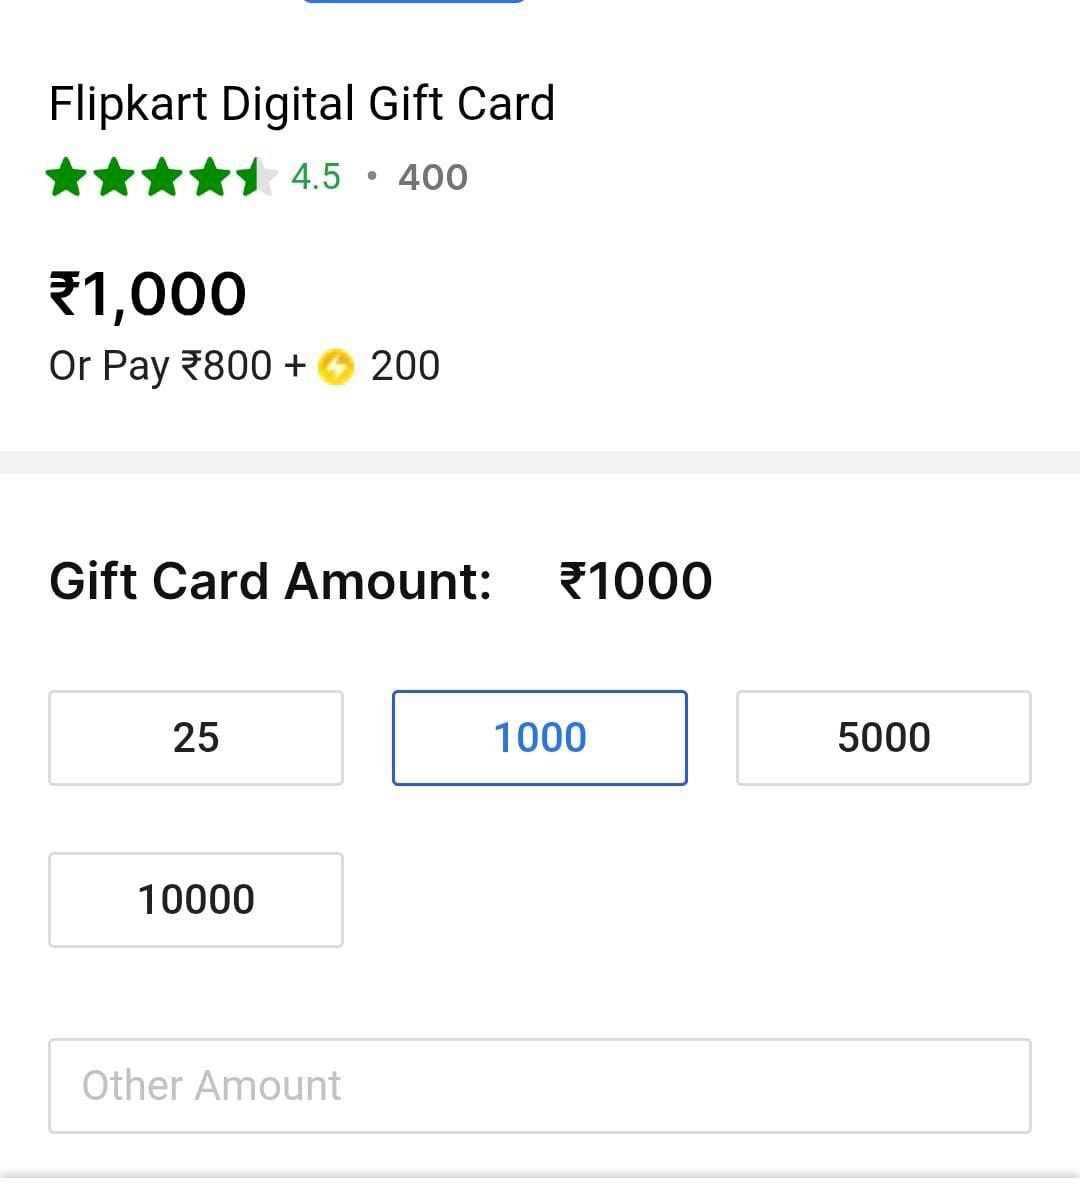This screenshot has width=1080, height=1198.
Task: Open the 4.5 rating score
Action: (x=316, y=177)
